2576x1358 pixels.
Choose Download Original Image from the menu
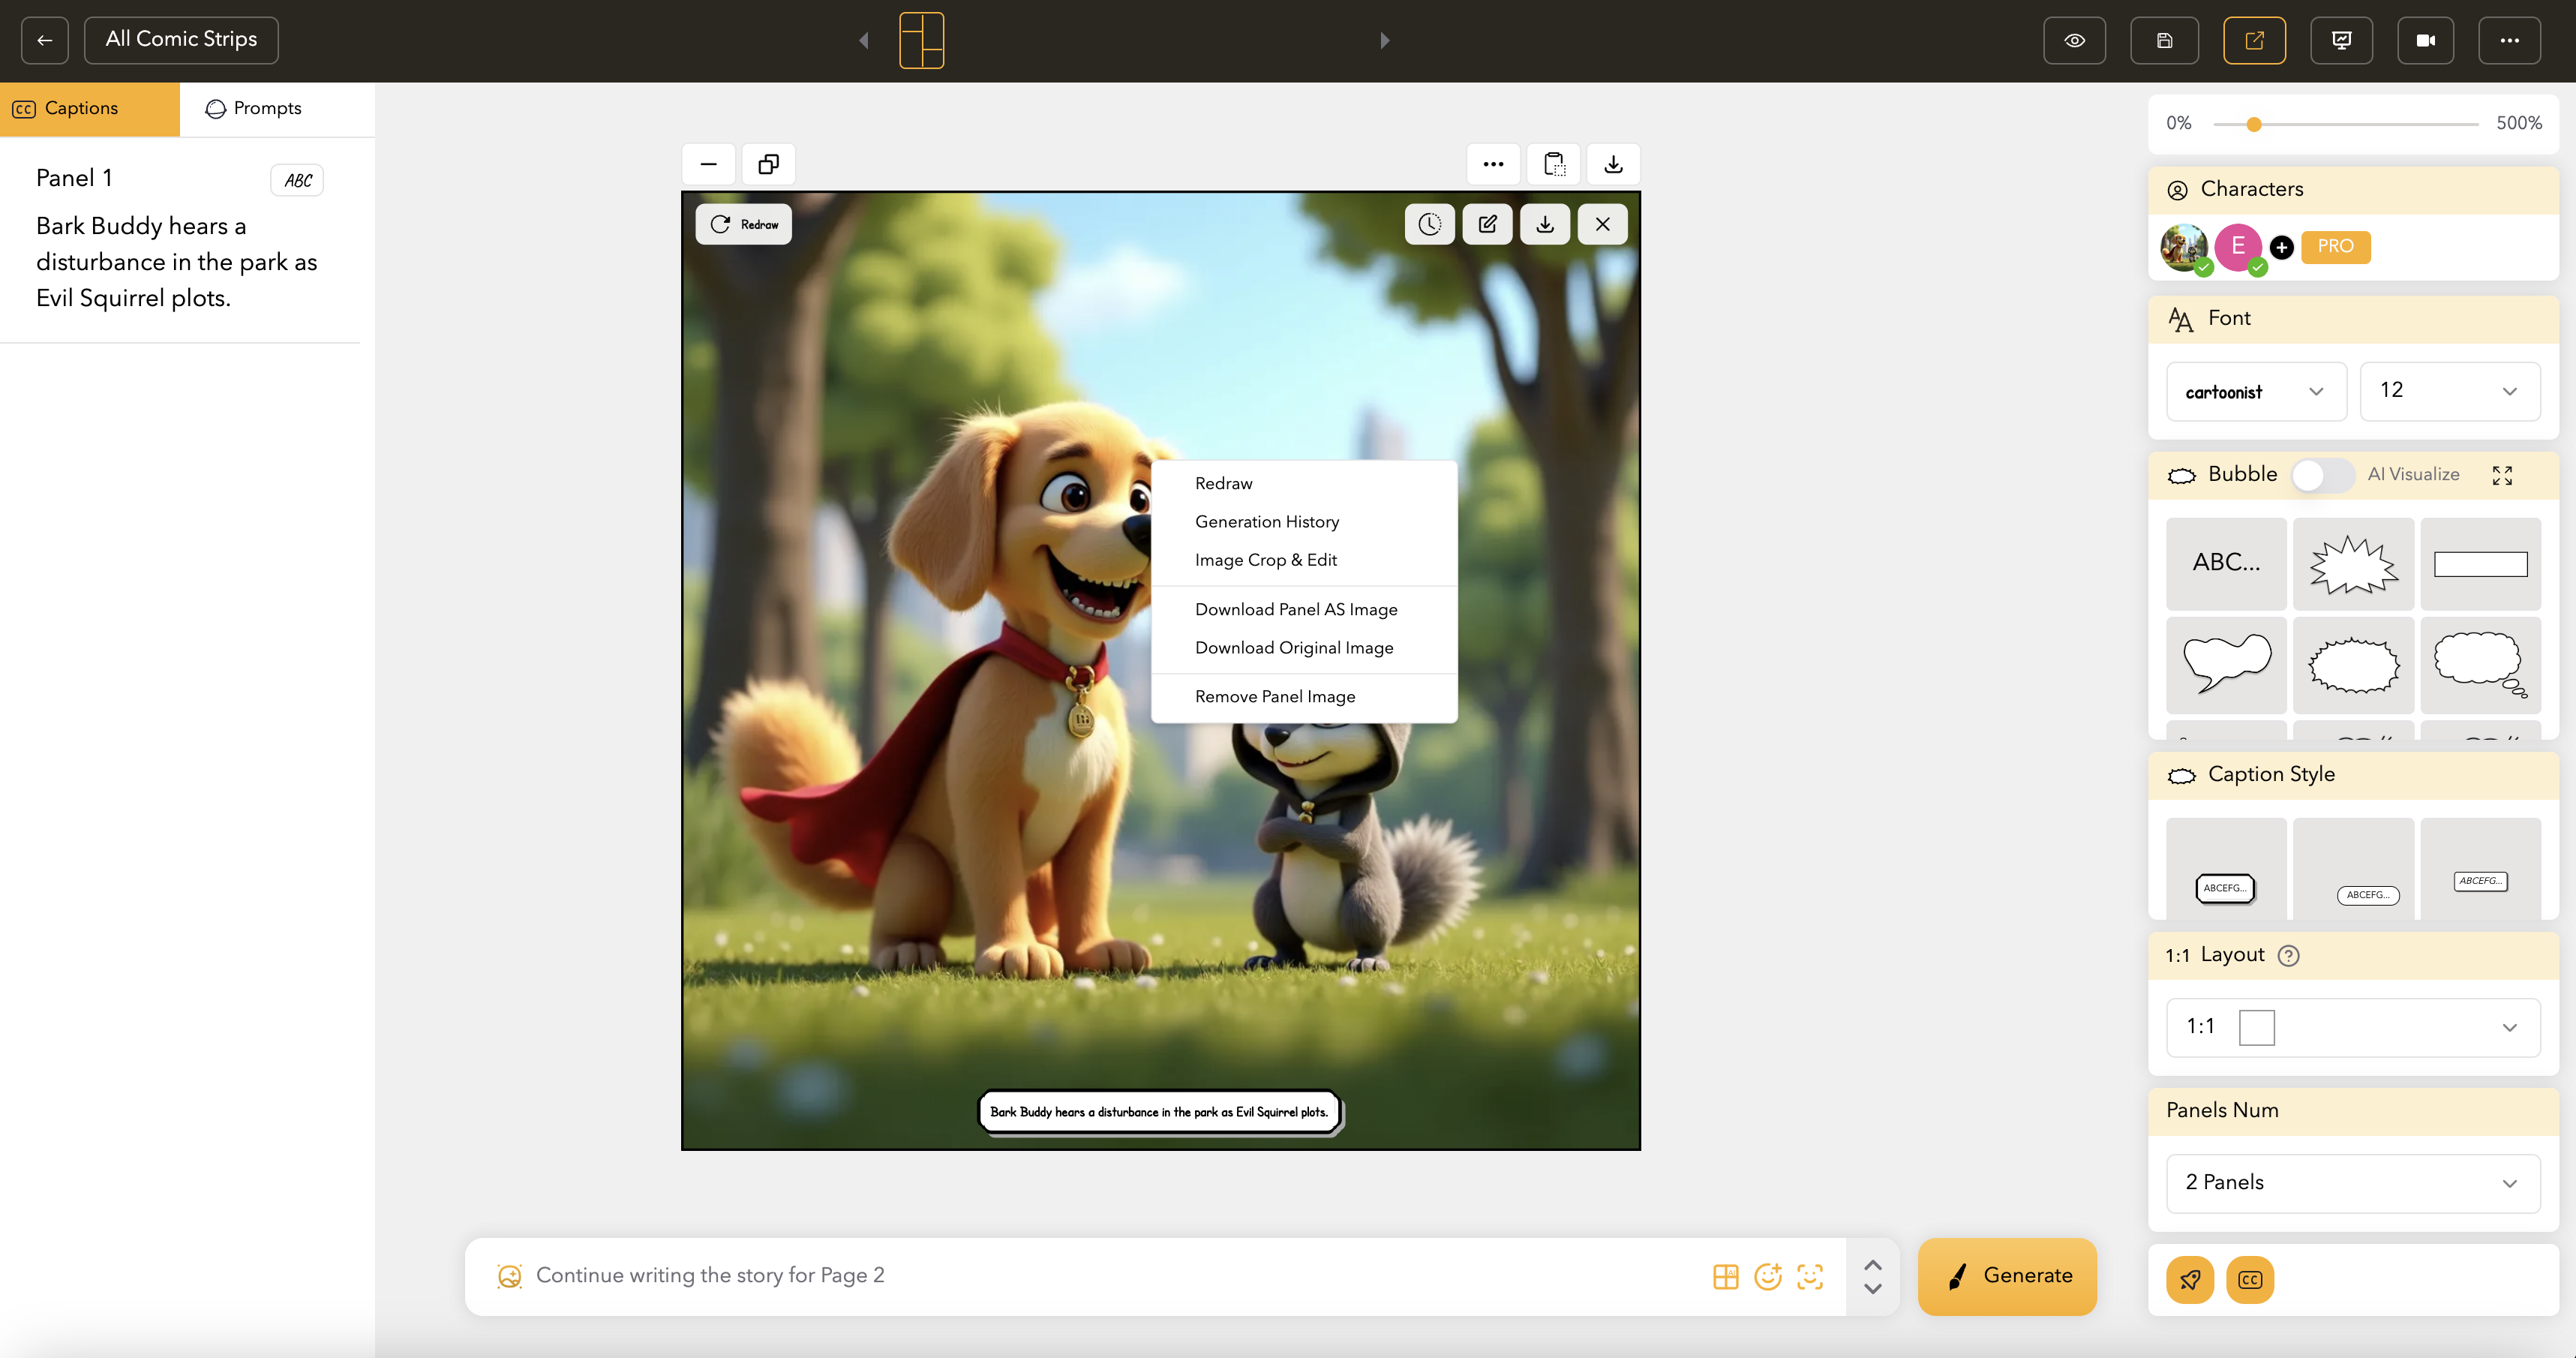[x=1293, y=648]
